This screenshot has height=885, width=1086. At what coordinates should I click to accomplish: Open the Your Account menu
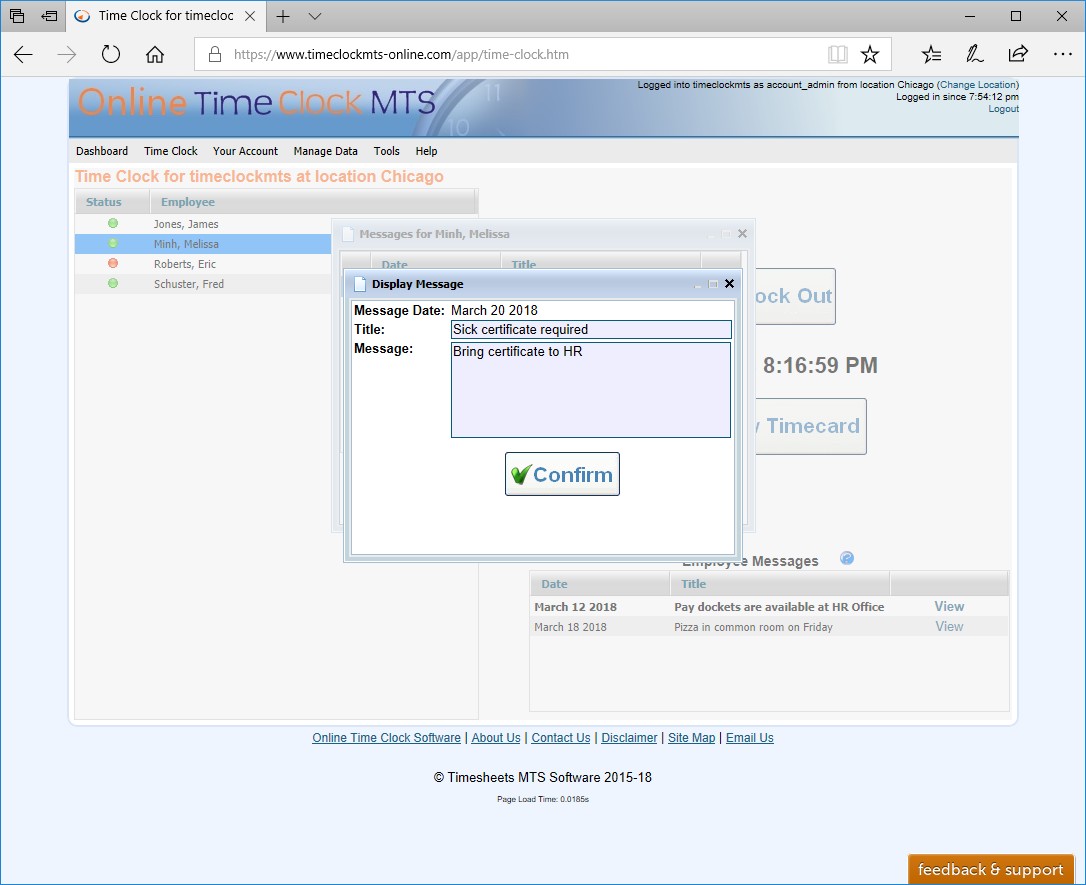tap(245, 151)
